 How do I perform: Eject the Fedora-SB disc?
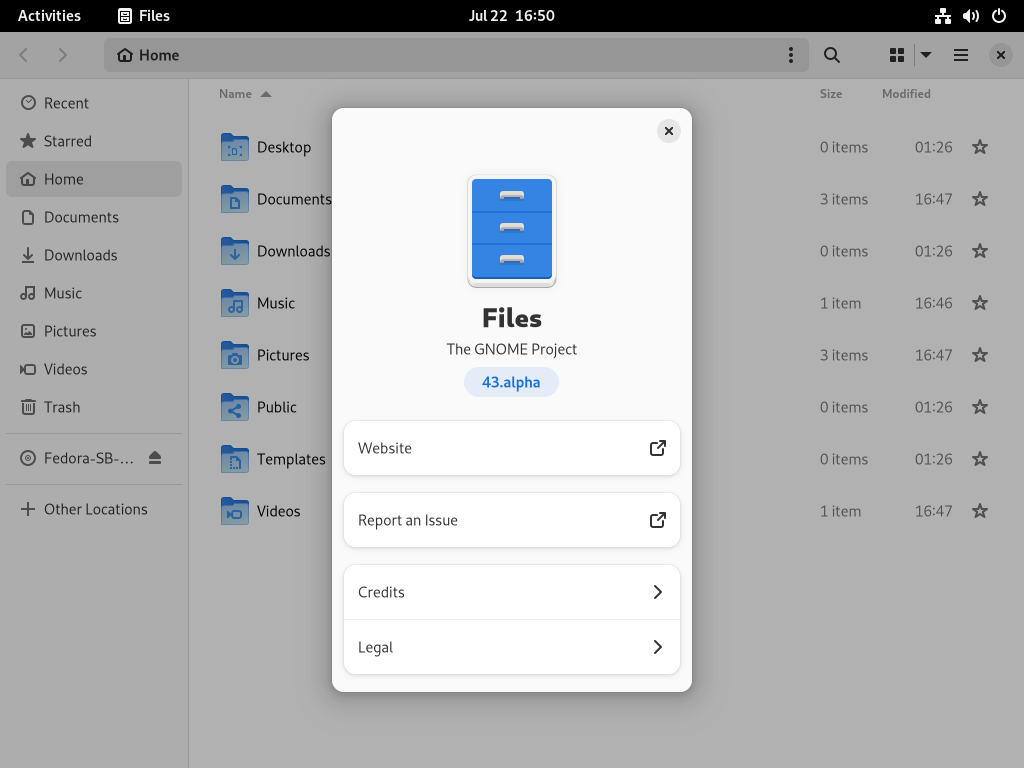[x=155, y=458]
